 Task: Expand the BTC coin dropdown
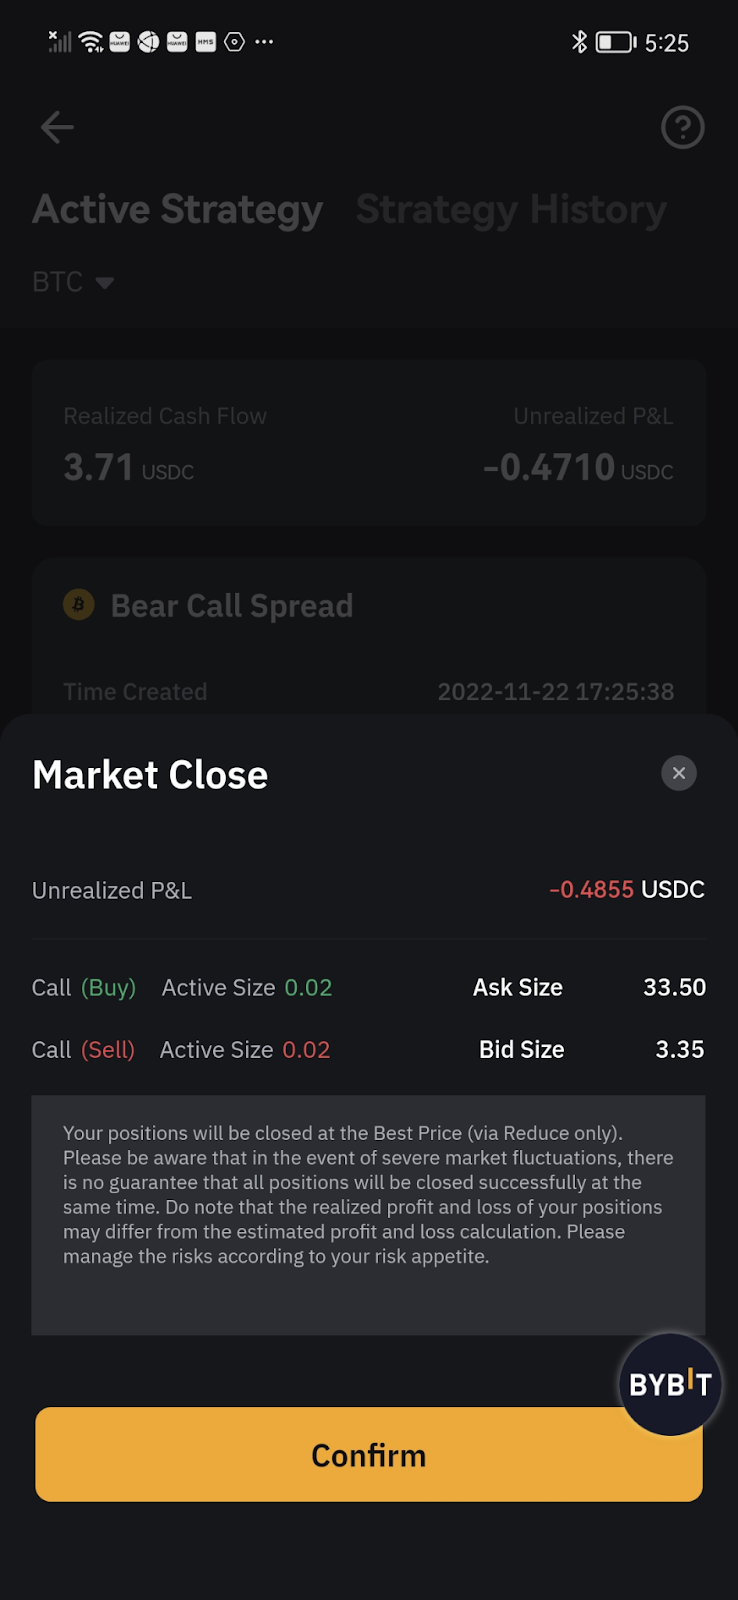(x=73, y=282)
